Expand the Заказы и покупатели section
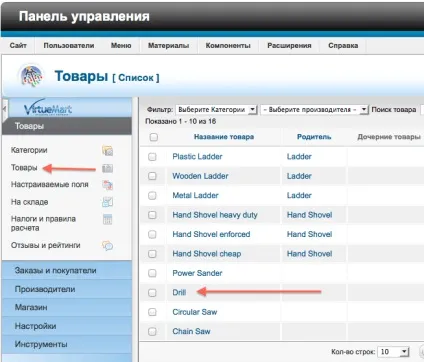The image size is (424, 362). tap(67, 270)
